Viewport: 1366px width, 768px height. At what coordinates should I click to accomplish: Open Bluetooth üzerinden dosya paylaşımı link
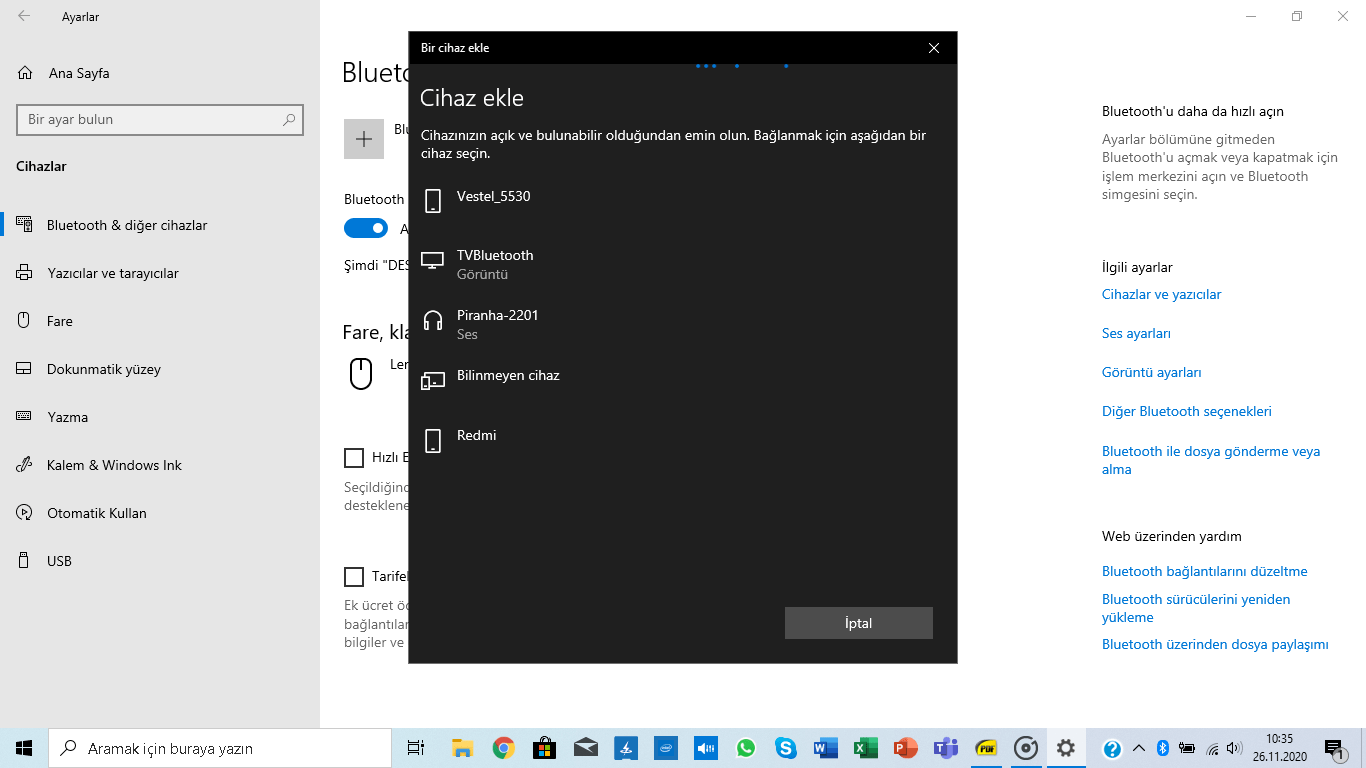(1215, 645)
